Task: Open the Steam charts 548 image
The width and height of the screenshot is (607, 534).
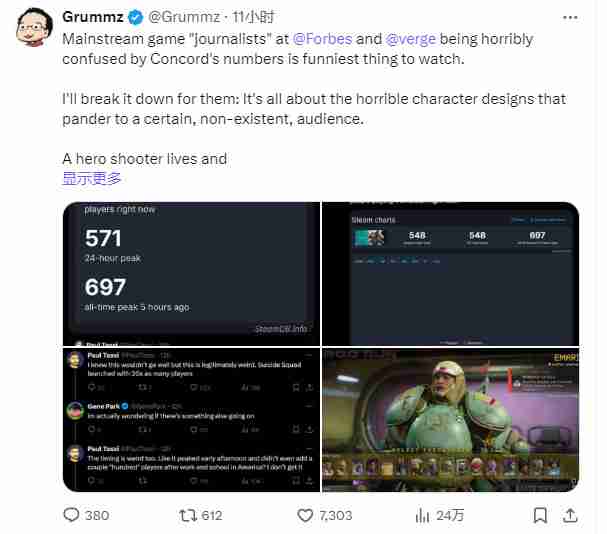Action: tap(451, 273)
